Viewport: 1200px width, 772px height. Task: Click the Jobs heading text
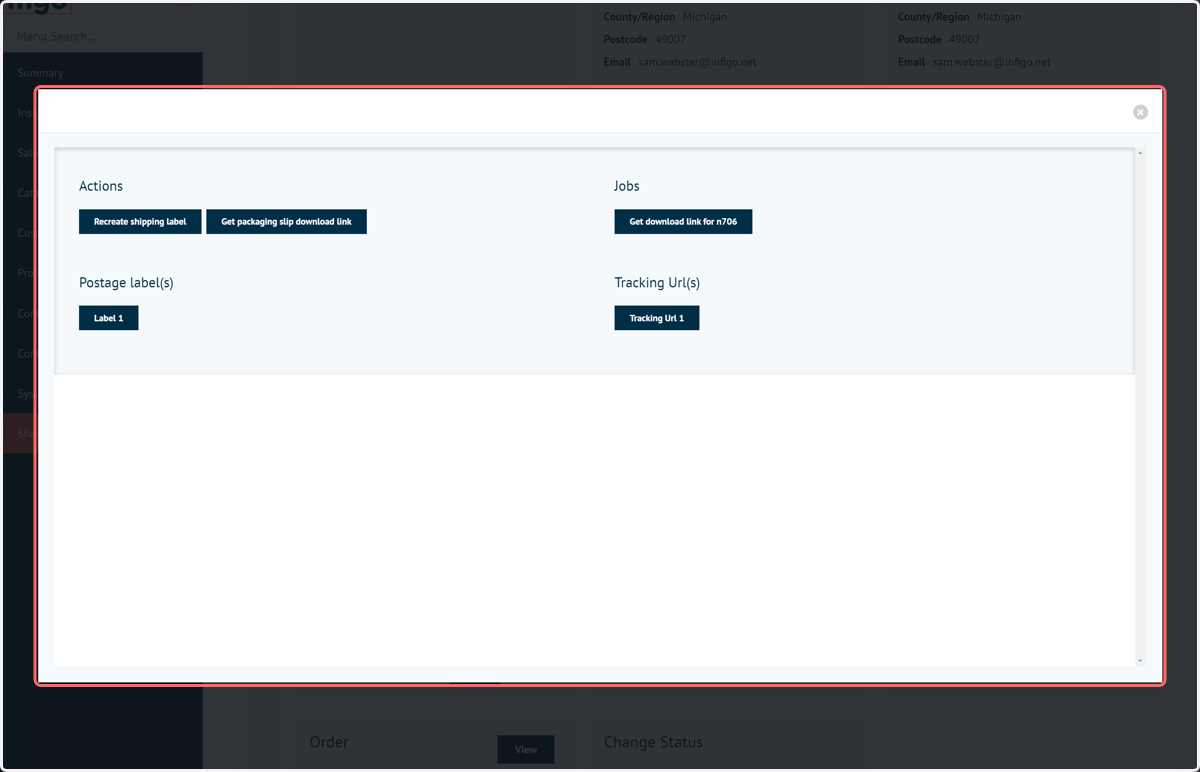(x=627, y=186)
